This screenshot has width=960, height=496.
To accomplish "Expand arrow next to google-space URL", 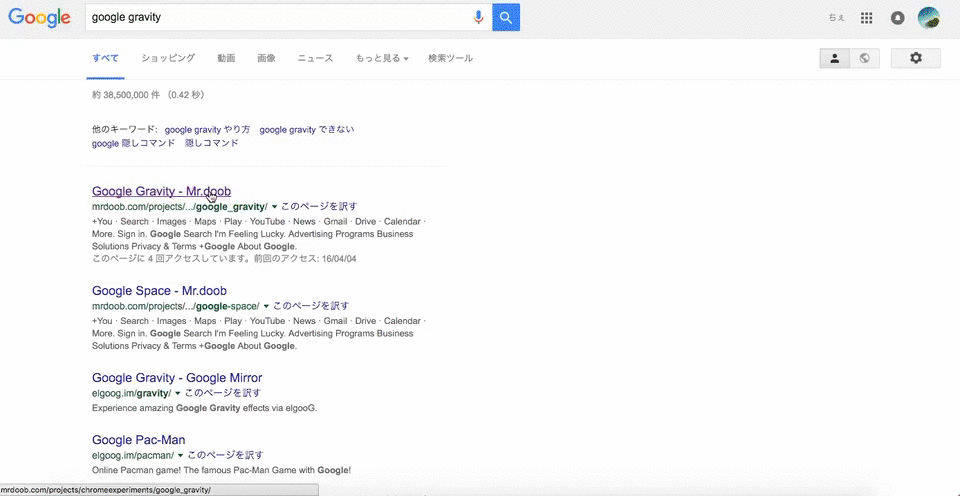I will click(266, 306).
